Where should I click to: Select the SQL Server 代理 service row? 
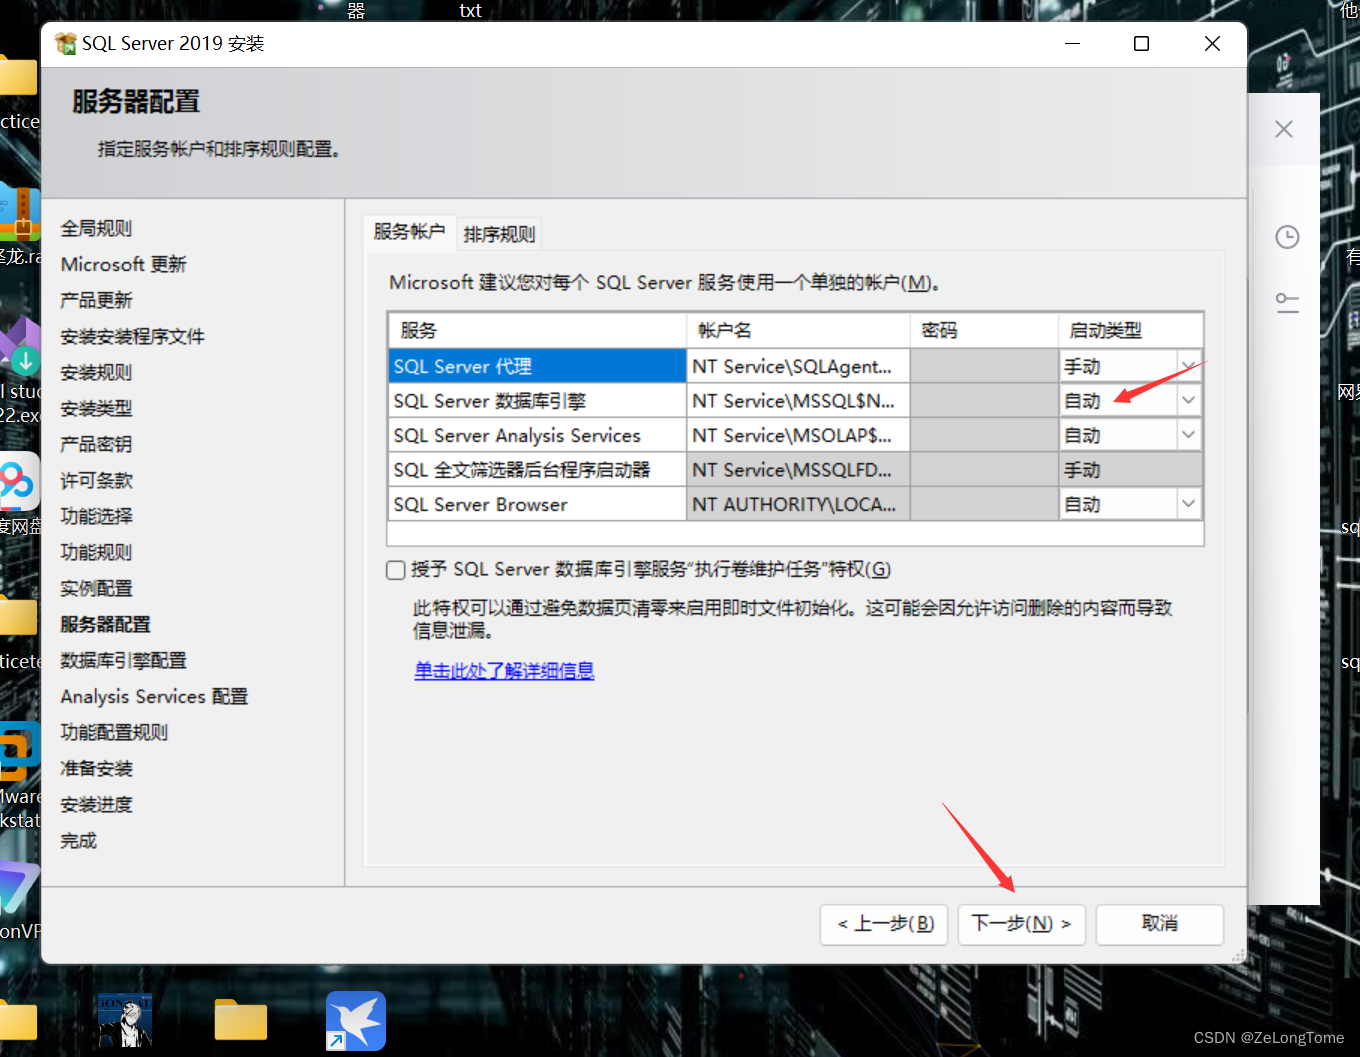[x=537, y=366]
